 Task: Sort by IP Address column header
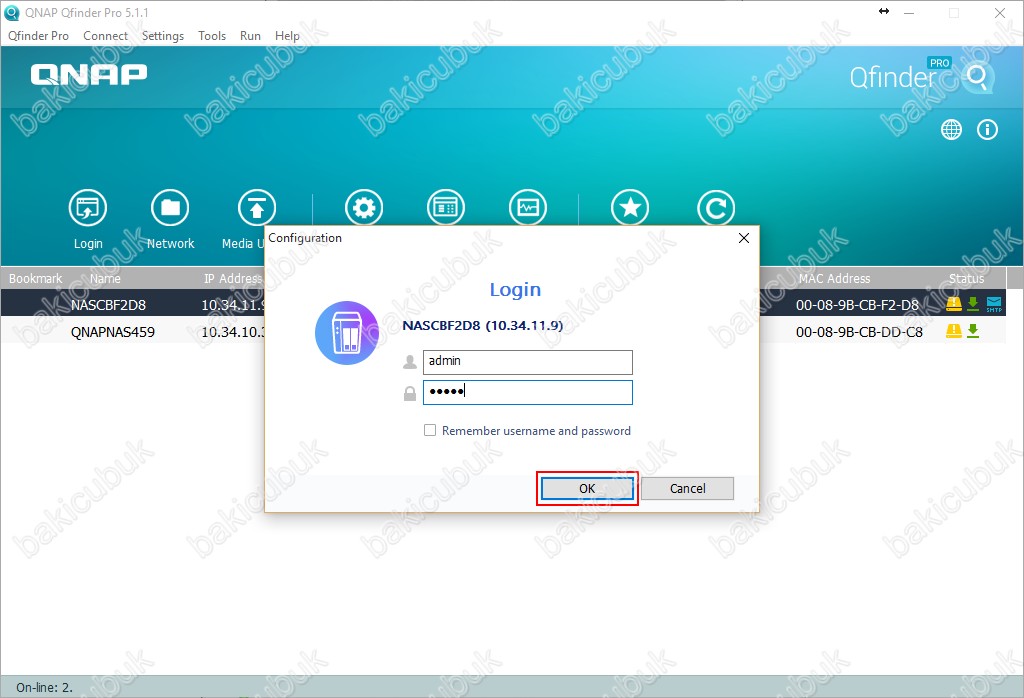point(232,278)
